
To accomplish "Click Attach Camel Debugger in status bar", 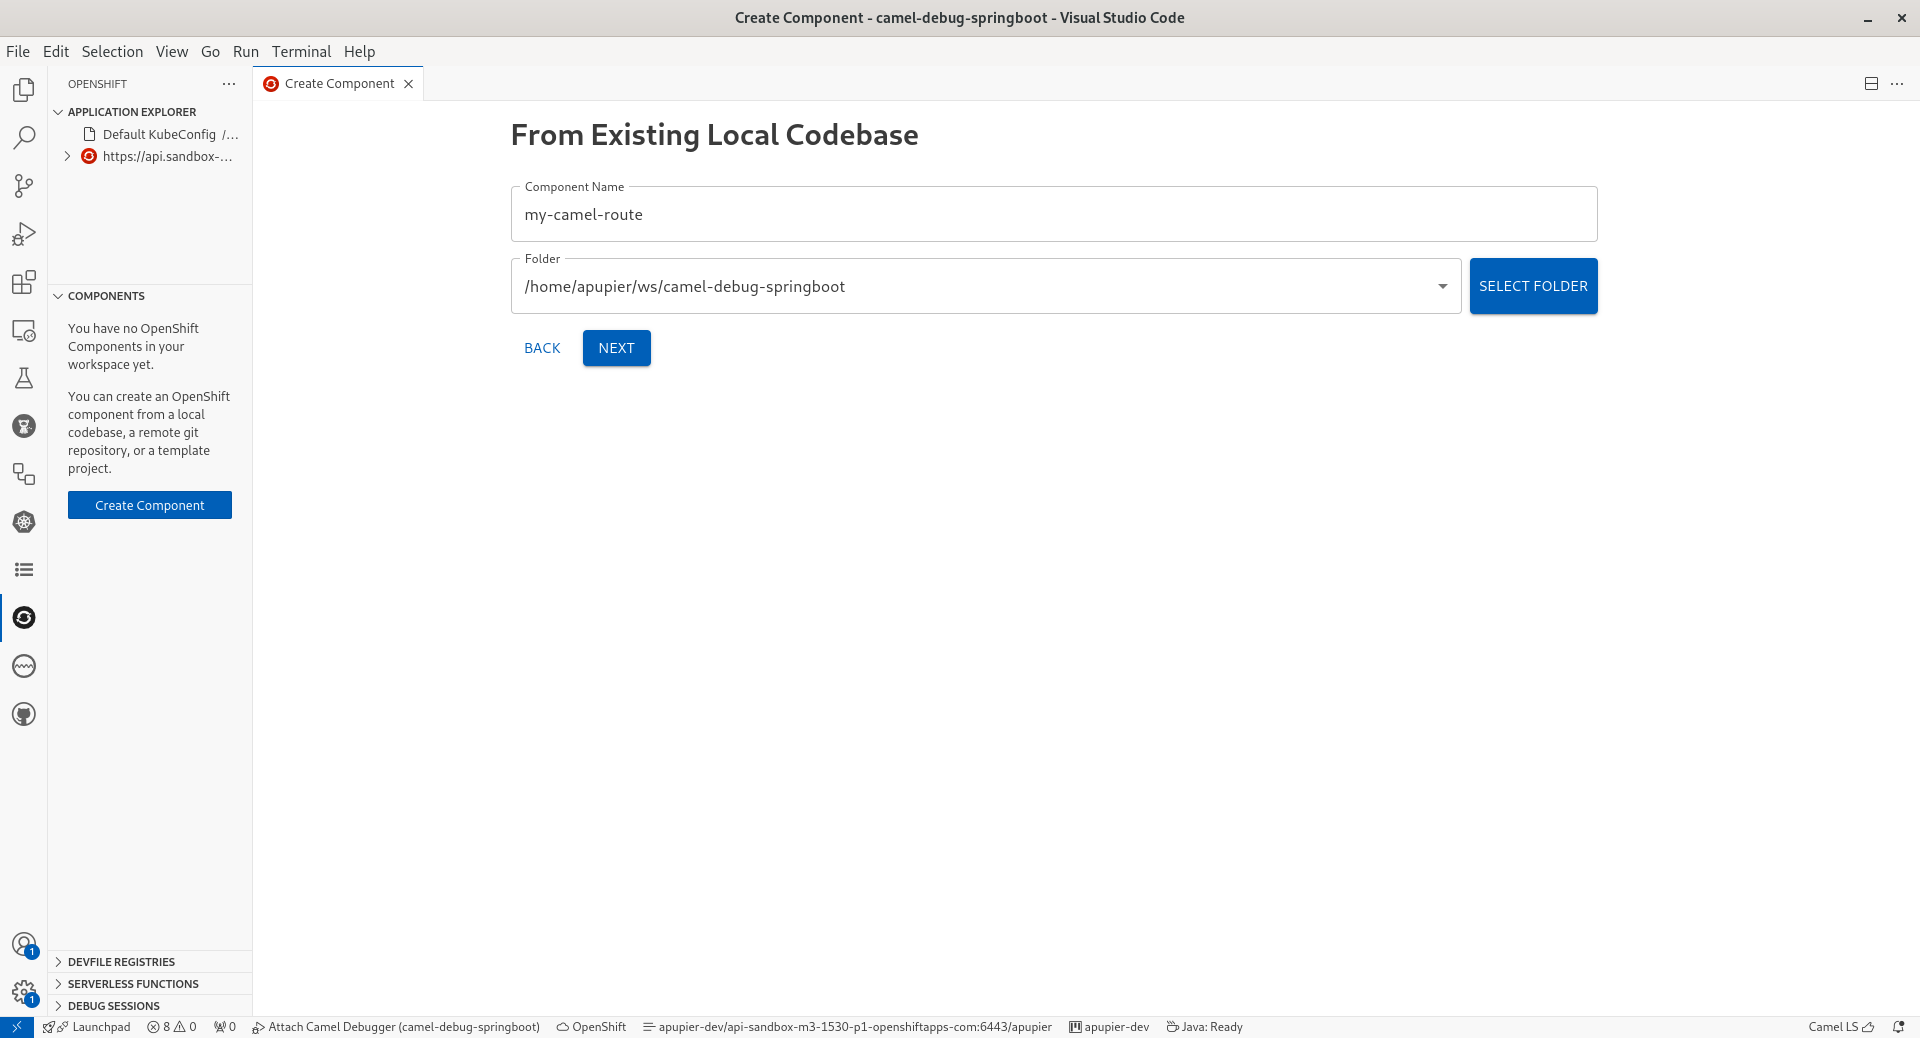I will [x=397, y=1027].
